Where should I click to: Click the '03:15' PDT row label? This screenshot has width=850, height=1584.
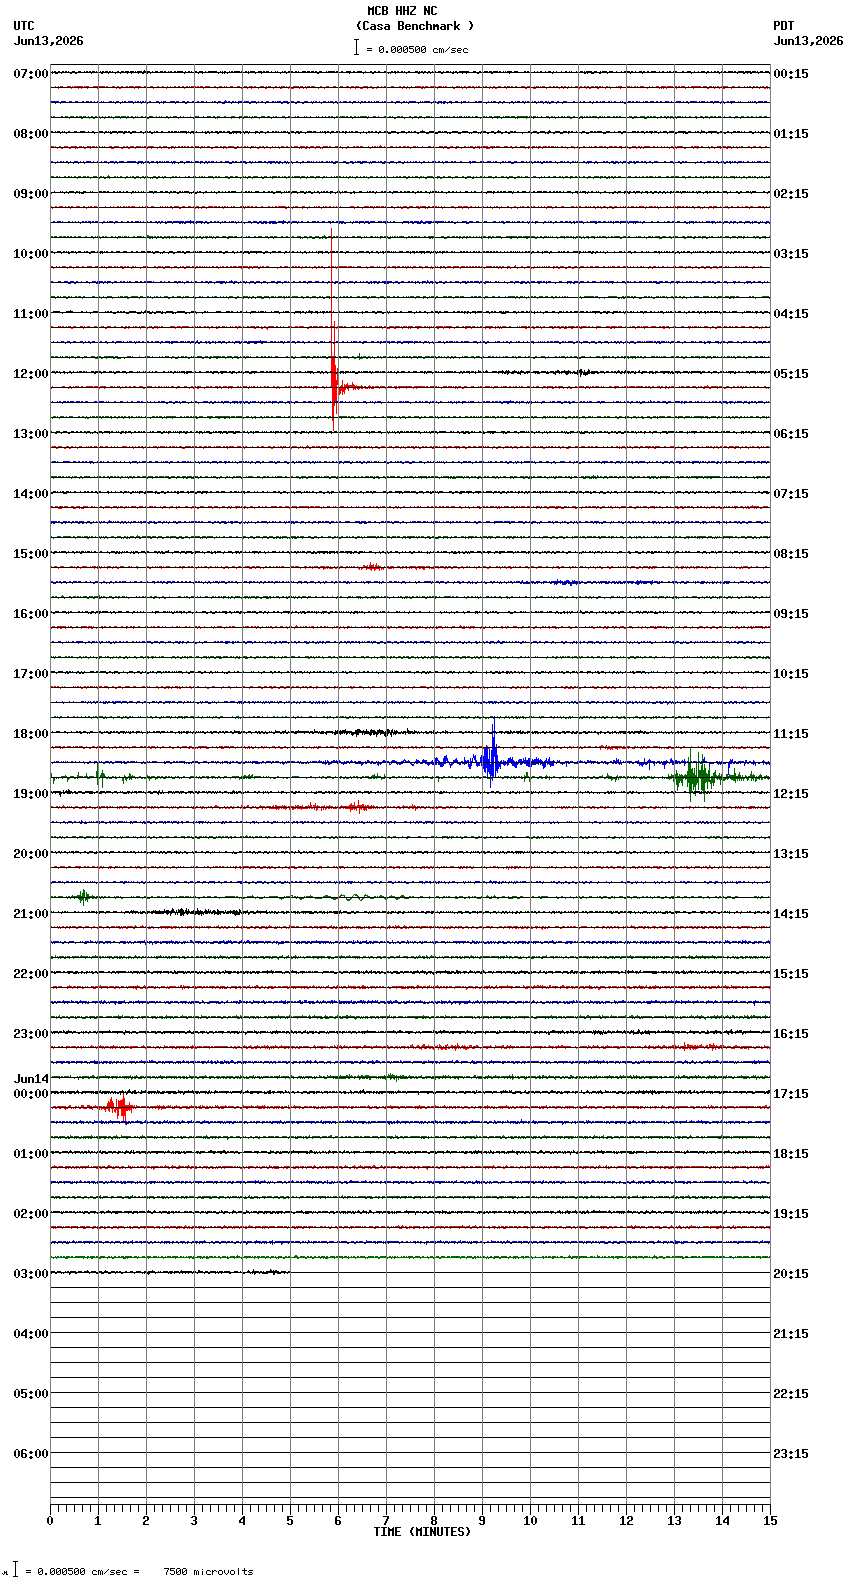coord(791,254)
